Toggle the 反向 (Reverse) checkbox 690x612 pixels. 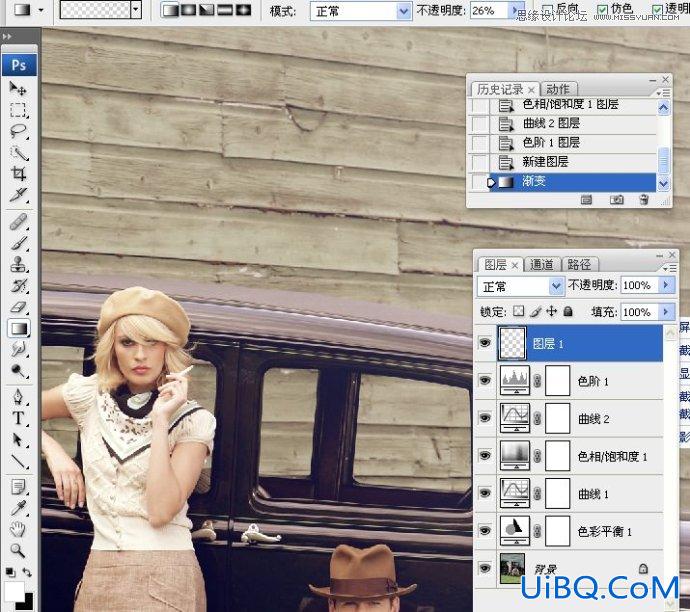tap(547, 9)
